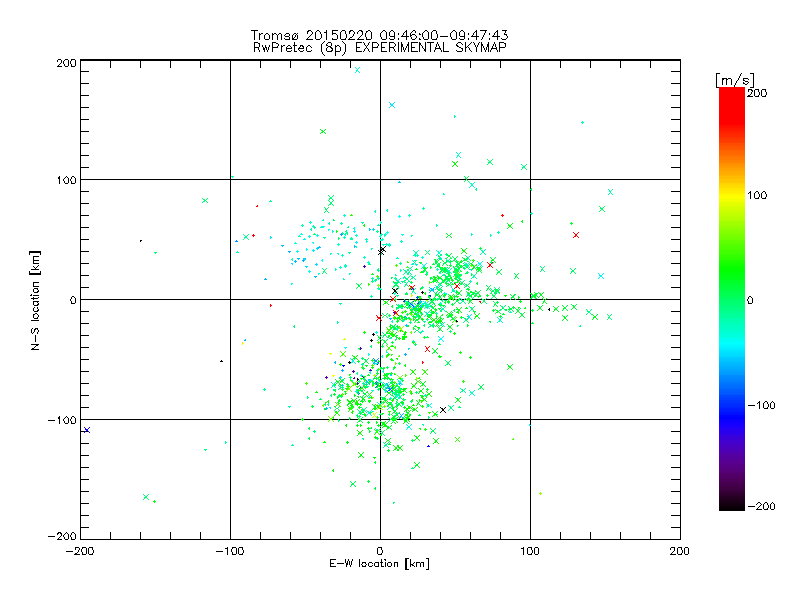Select the 'N-S location [km]' axis label

[x=35, y=300]
